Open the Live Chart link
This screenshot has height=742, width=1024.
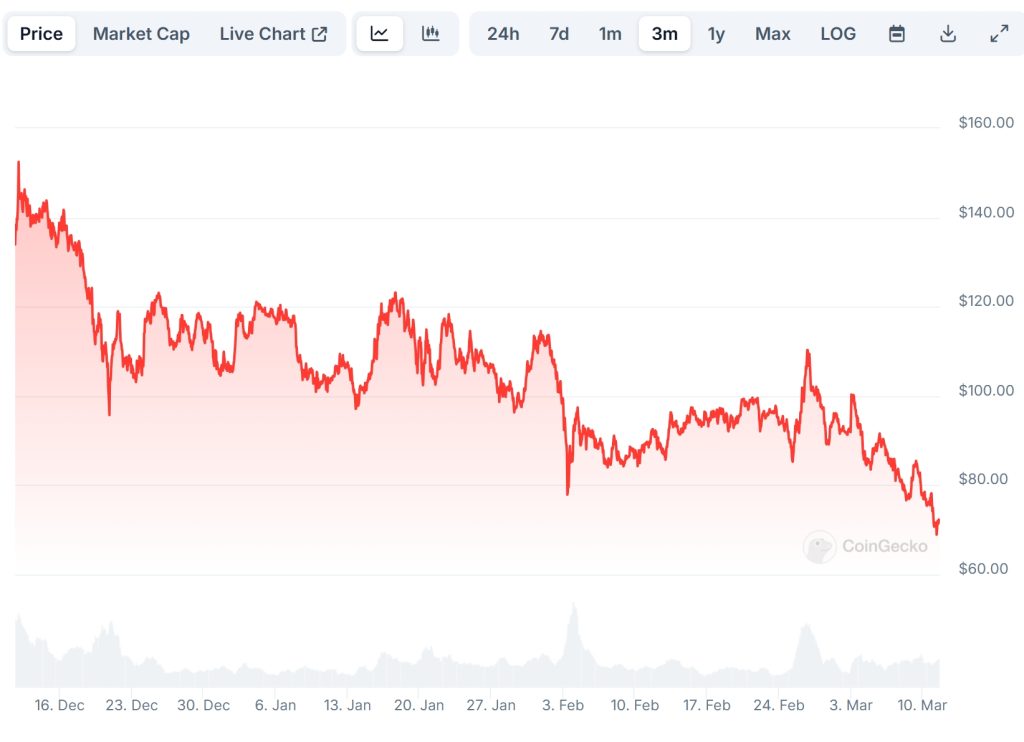262,33
